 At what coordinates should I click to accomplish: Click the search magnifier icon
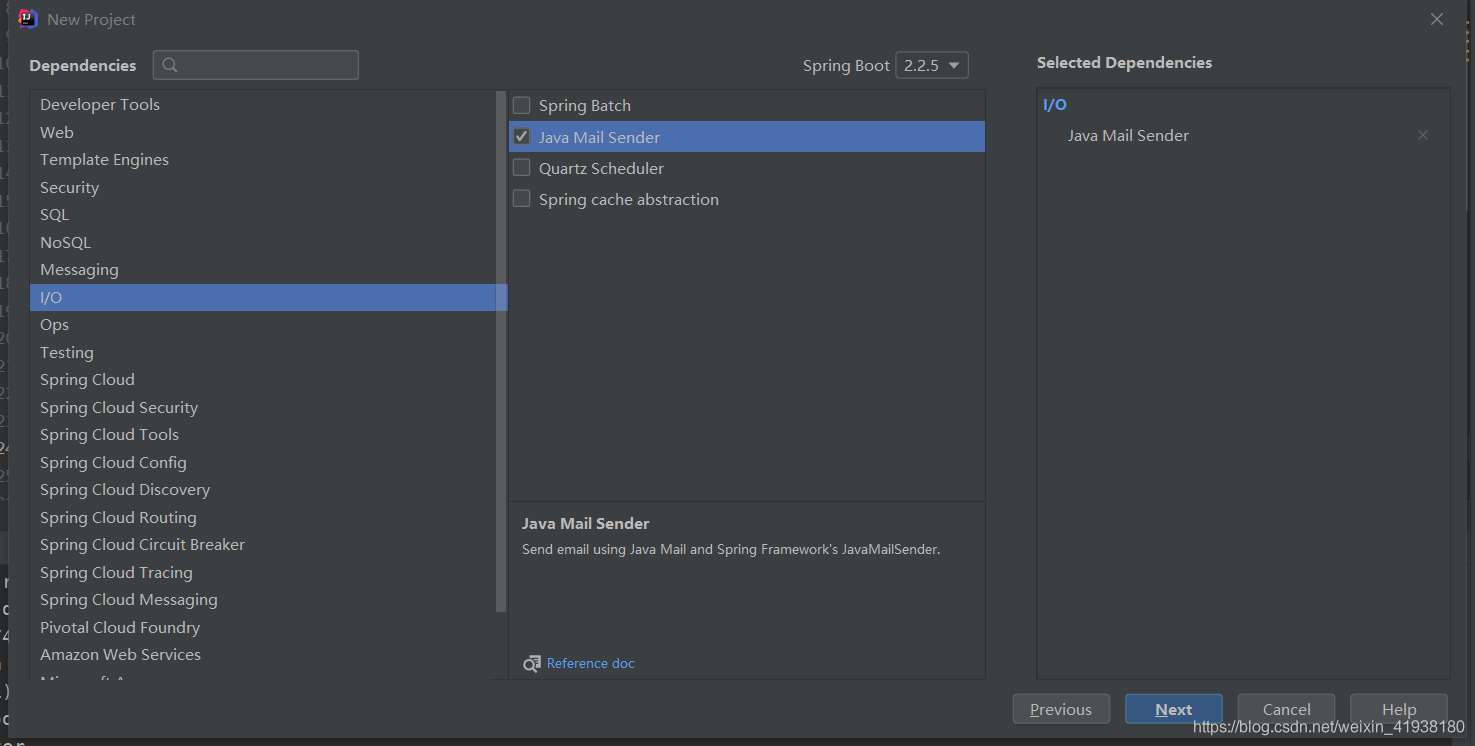[170, 65]
